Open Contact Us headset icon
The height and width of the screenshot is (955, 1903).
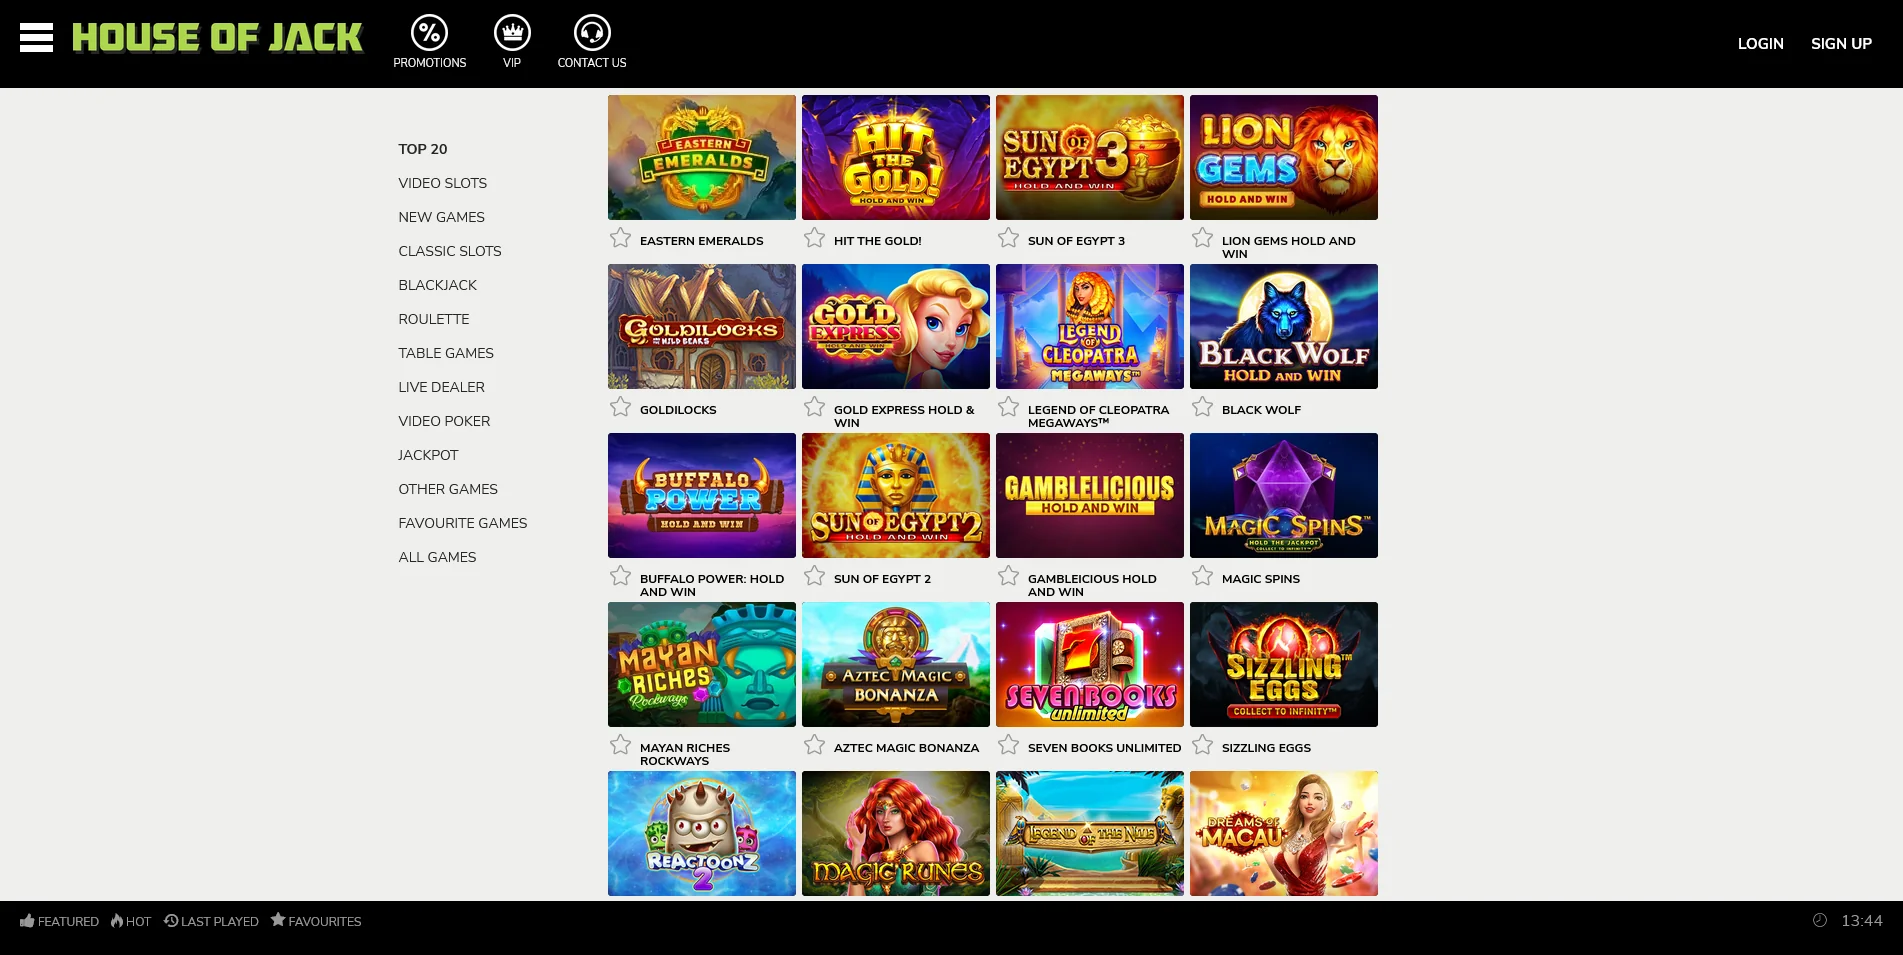592,34
